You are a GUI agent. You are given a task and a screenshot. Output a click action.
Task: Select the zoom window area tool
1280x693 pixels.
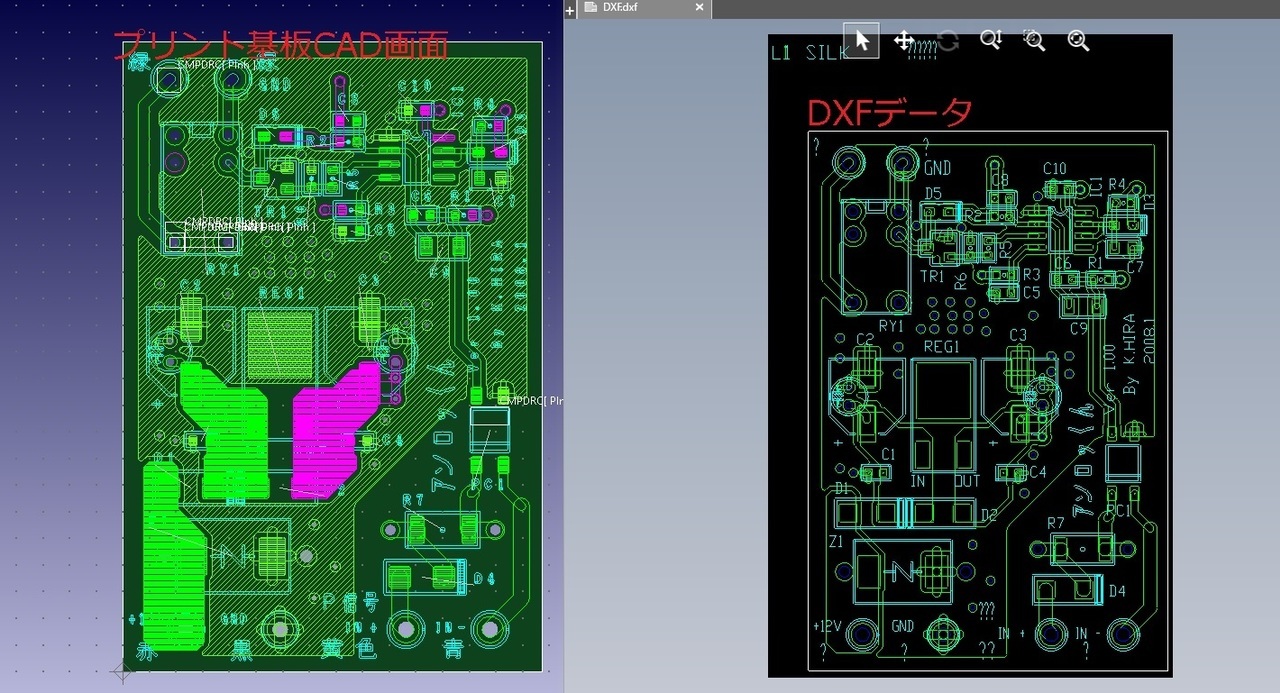click(x=1034, y=40)
